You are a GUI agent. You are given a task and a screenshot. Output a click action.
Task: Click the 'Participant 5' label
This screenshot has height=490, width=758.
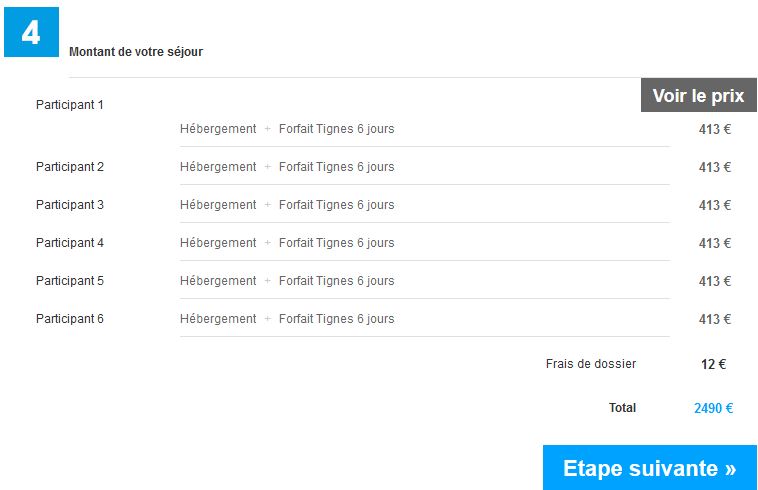point(70,281)
